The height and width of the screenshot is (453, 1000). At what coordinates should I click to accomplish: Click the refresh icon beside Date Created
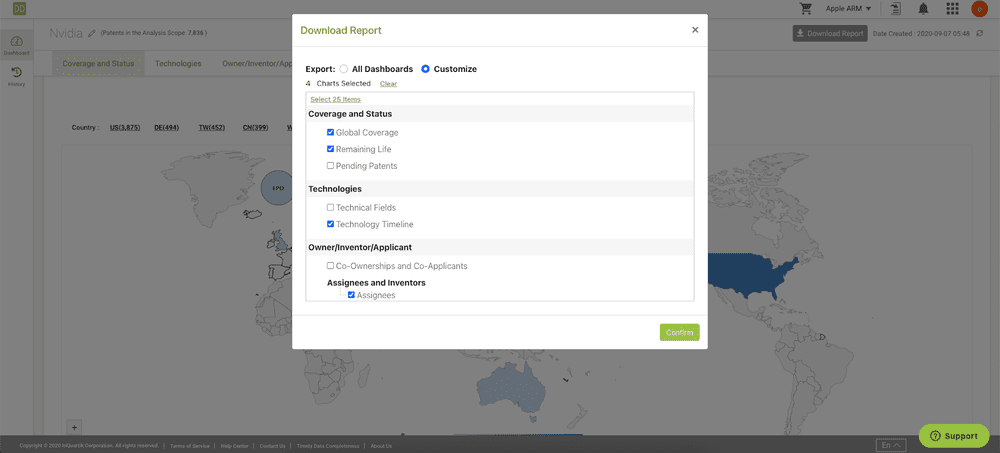tap(980, 34)
